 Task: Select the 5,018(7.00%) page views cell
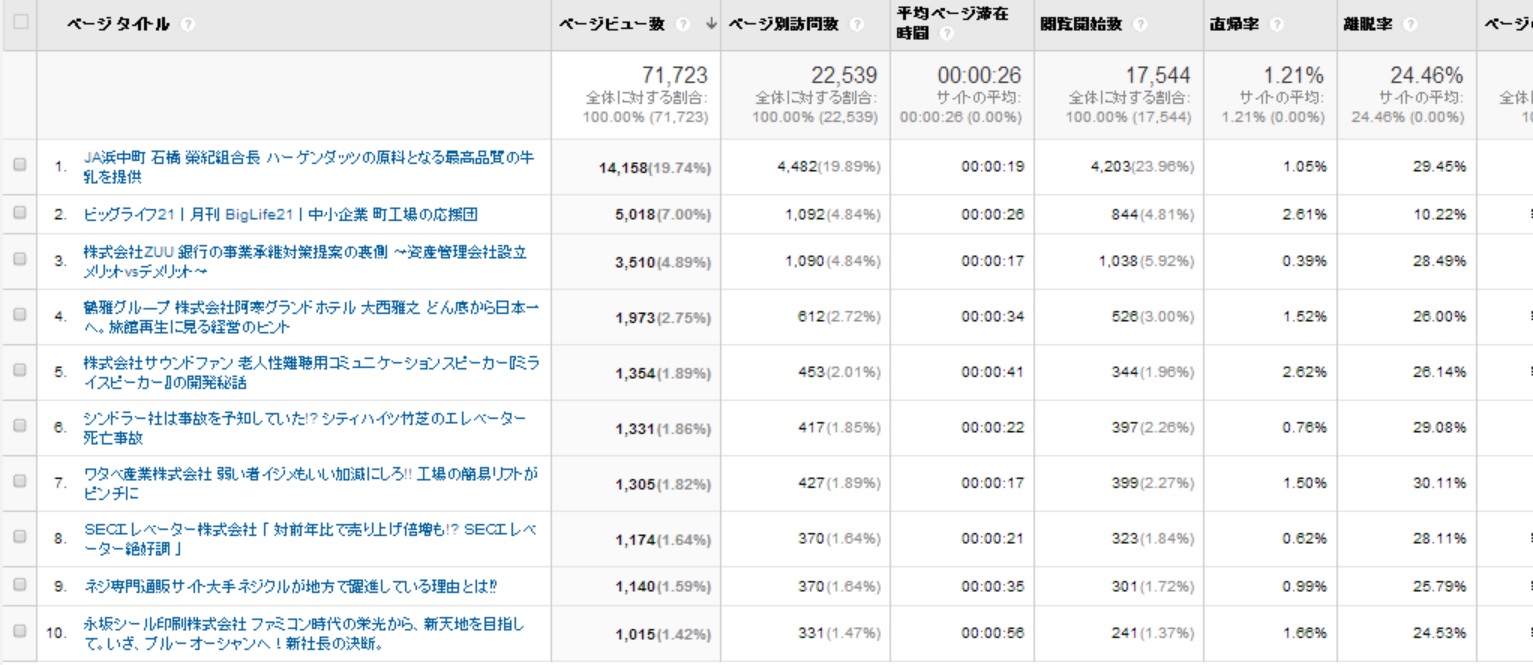pos(663,215)
